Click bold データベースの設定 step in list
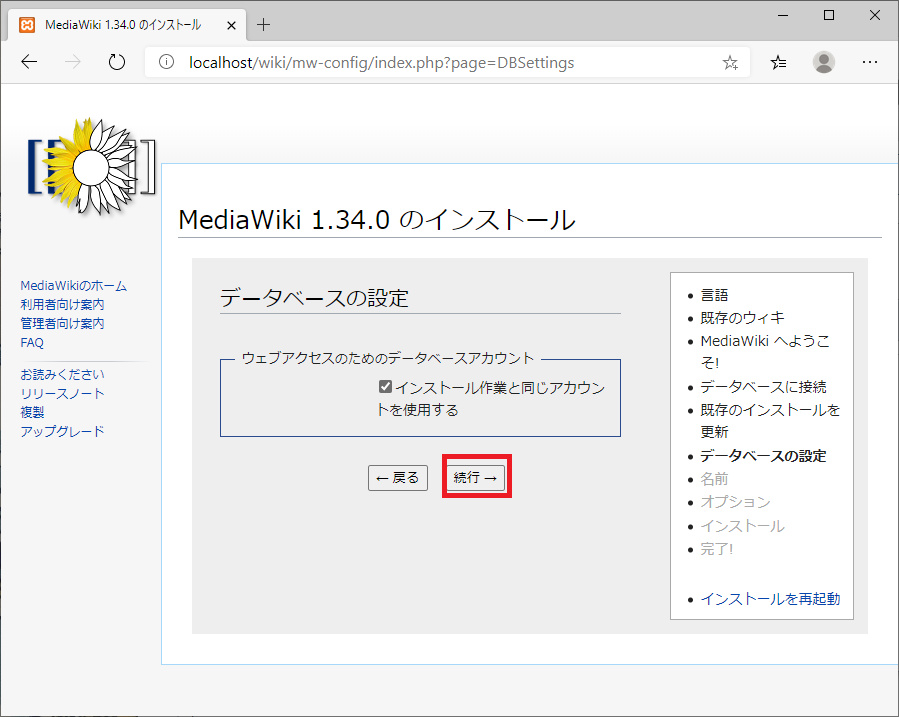Viewport: 899px width, 717px height. [x=763, y=456]
